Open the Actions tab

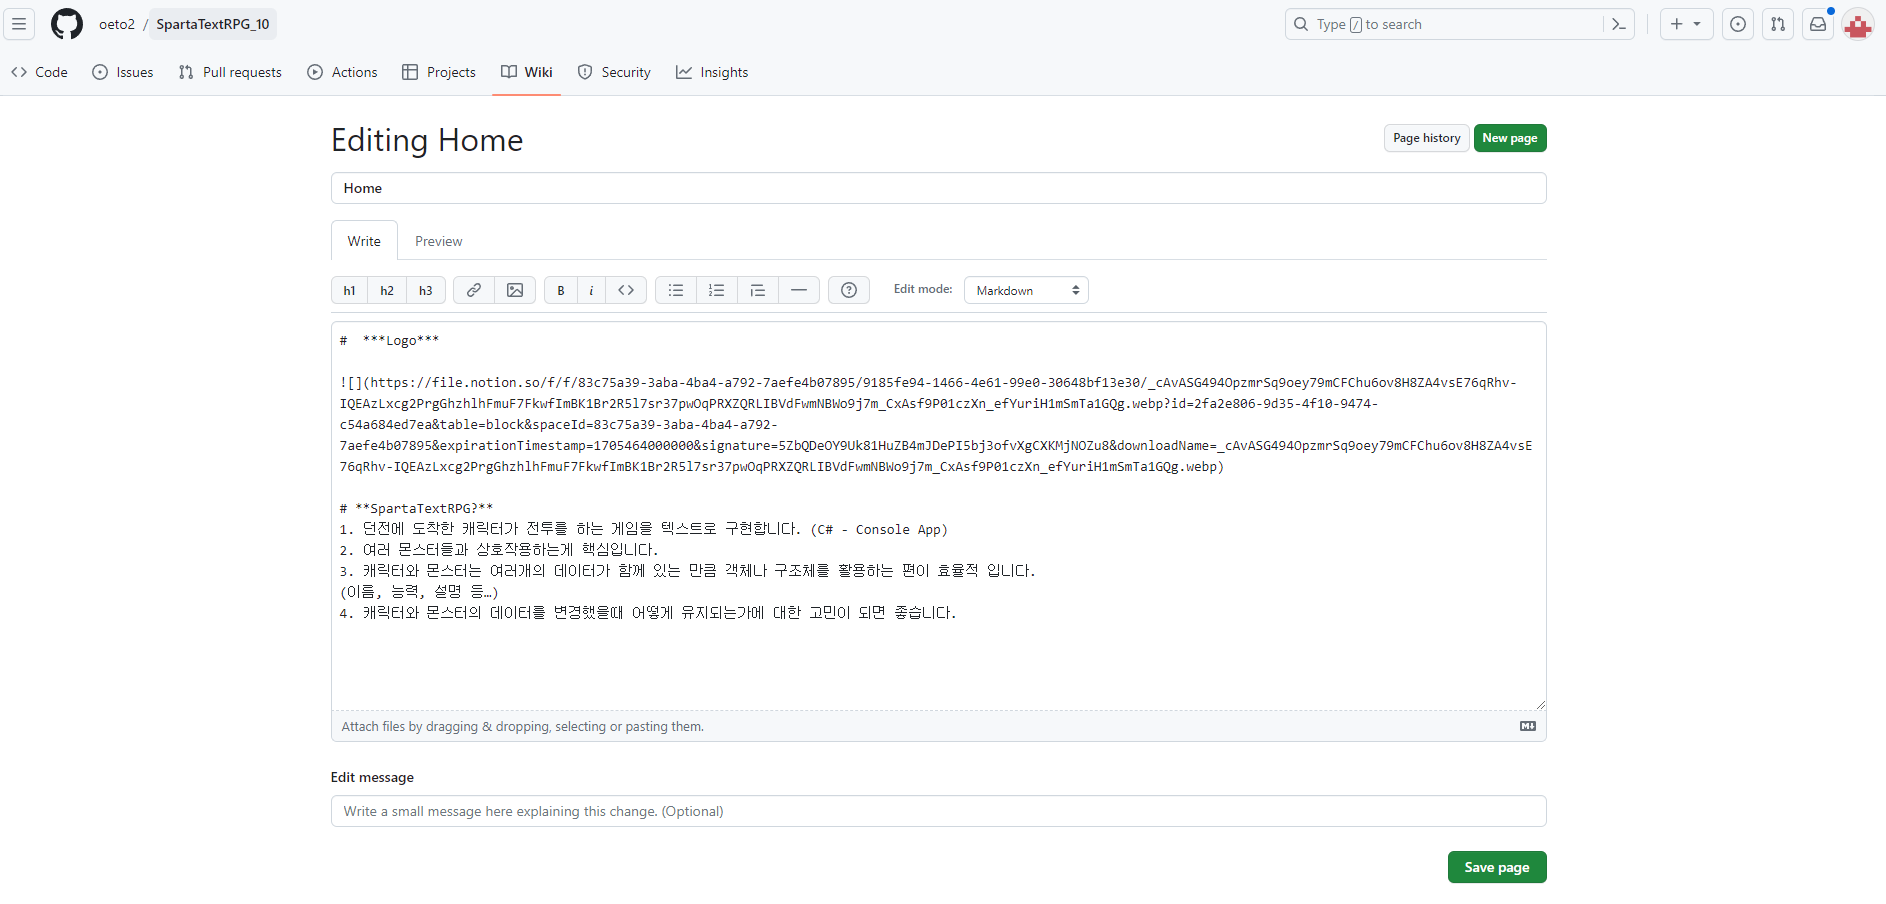342,72
